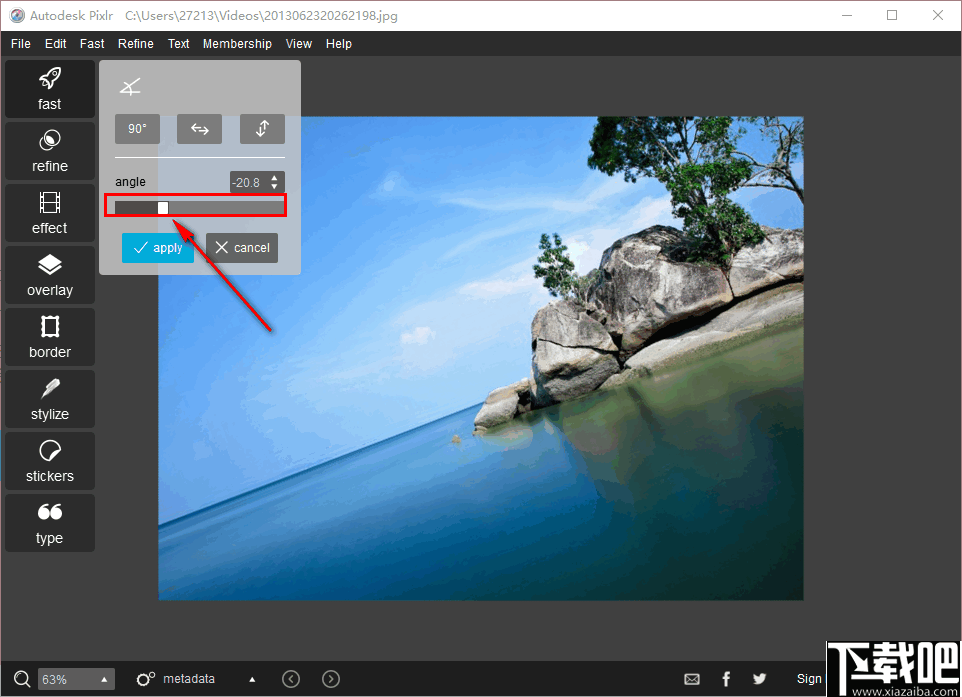962x697 pixels.
Task: Open the 63% zoom level dropdown
Action: pos(77,679)
